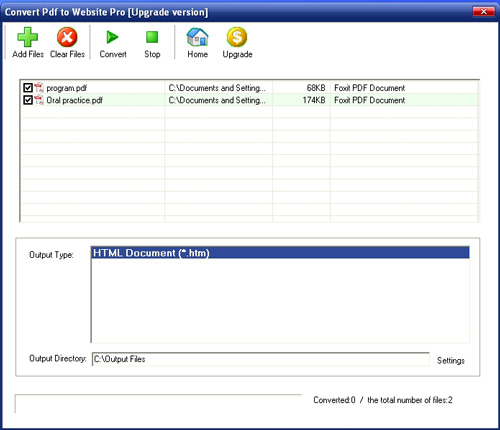Click the conversion progress bar
Viewport: 500px width, 430px height.
click(158, 404)
